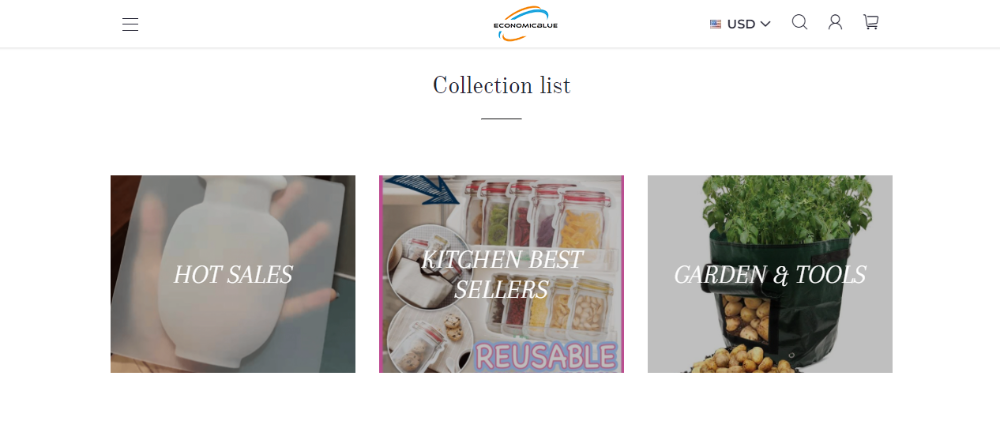Open the search magnifier icon
1000x445 pixels.
click(x=799, y=22)
